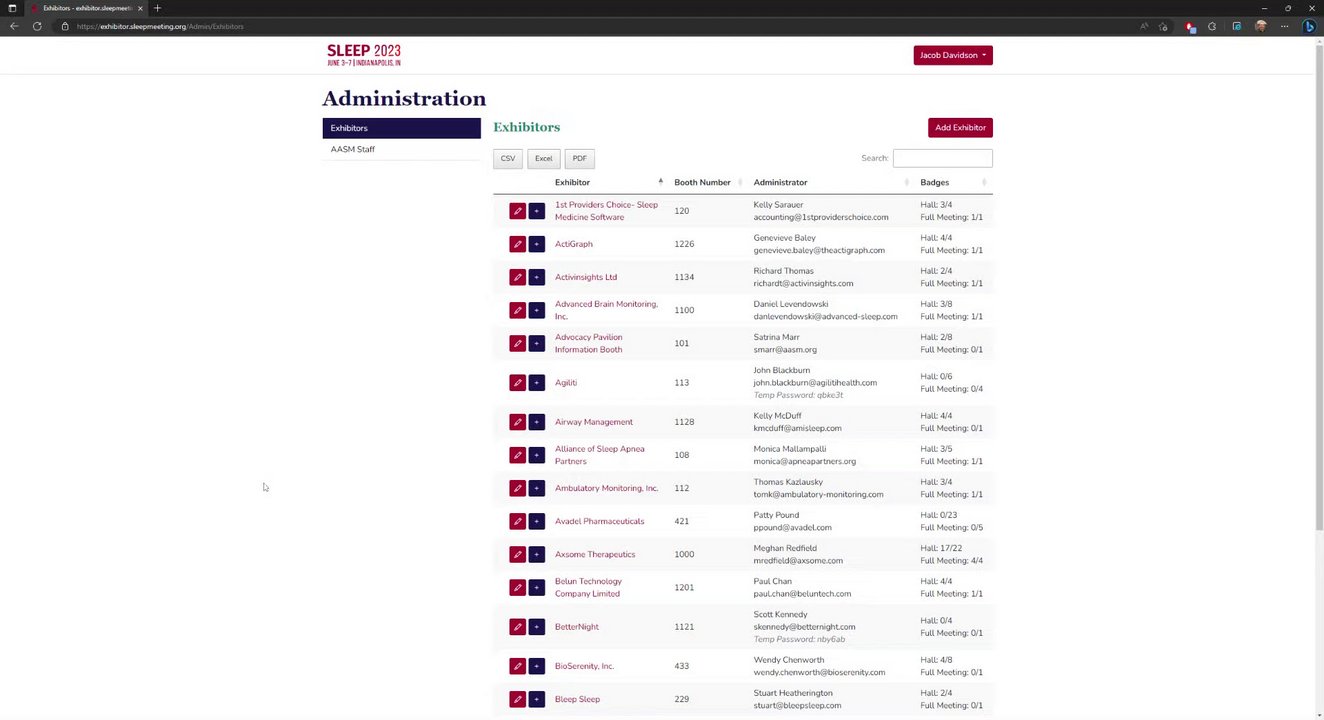Click the Add Exhibitor button
1324x720 pixels.
(960, 128)
